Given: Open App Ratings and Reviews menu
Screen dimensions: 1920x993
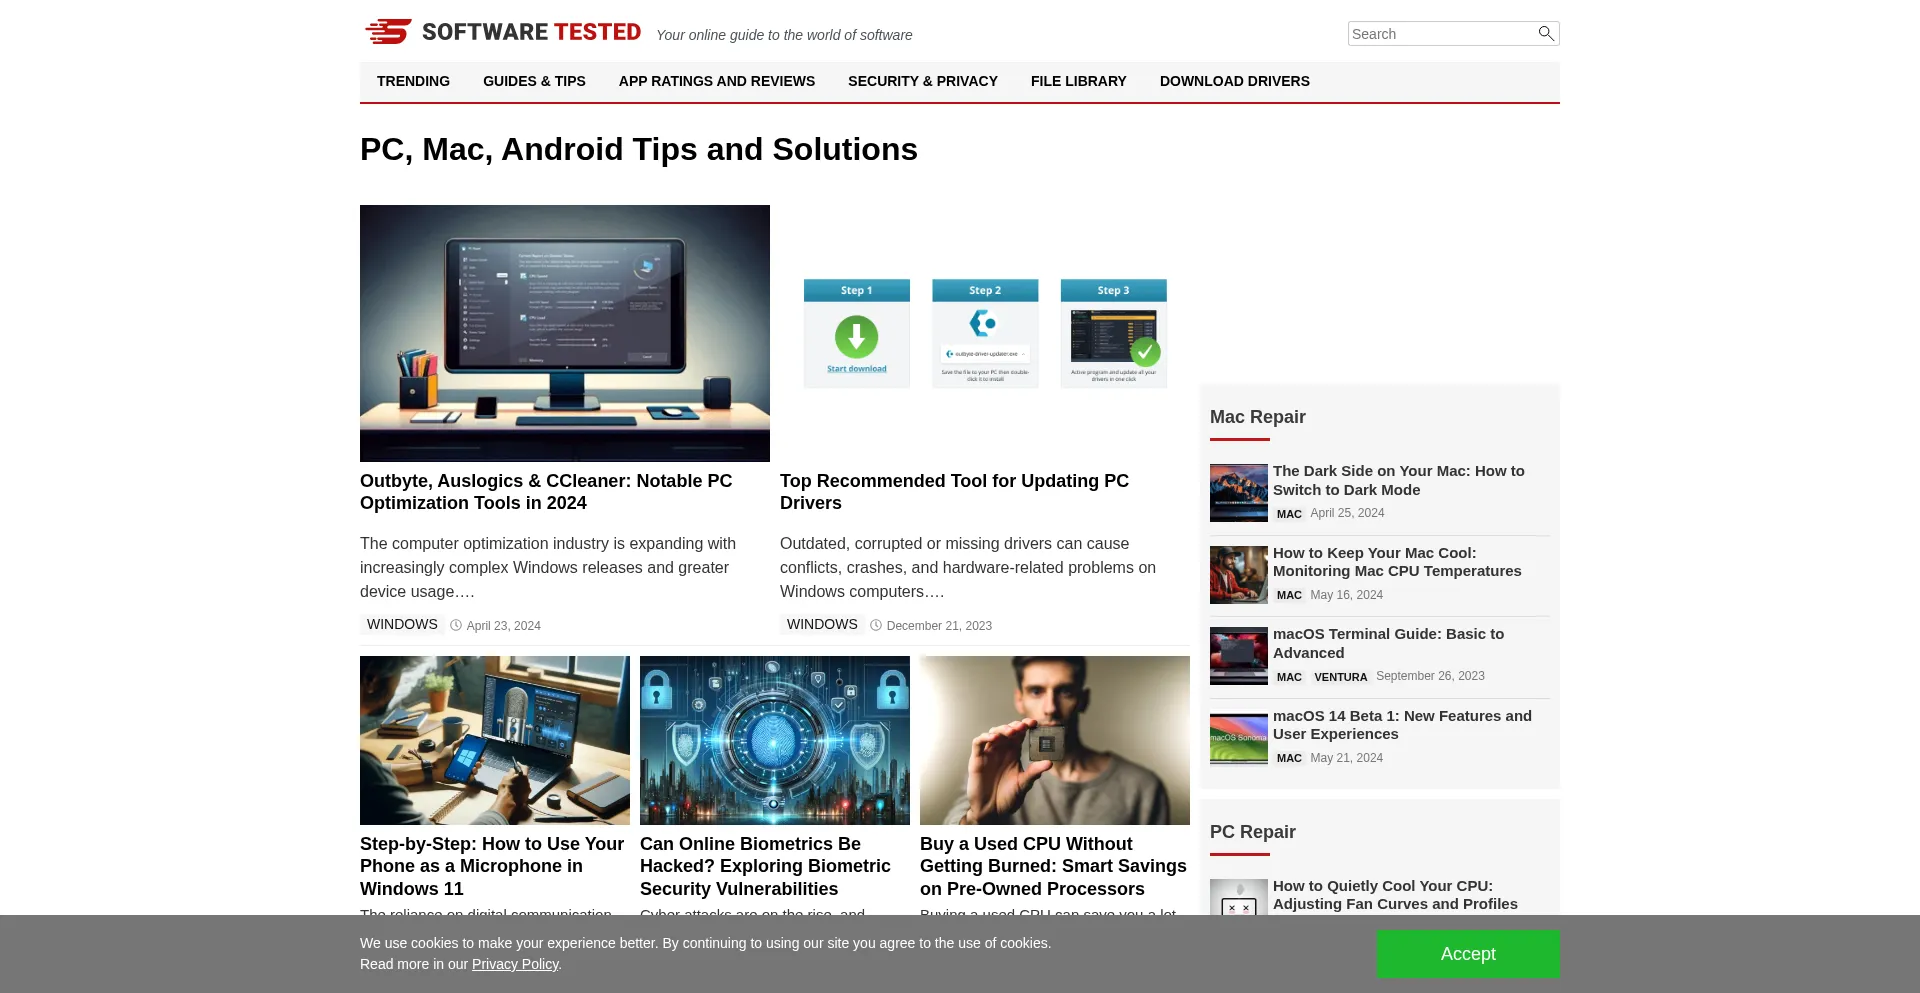Looking at the screenshot, I should [716, 81].
